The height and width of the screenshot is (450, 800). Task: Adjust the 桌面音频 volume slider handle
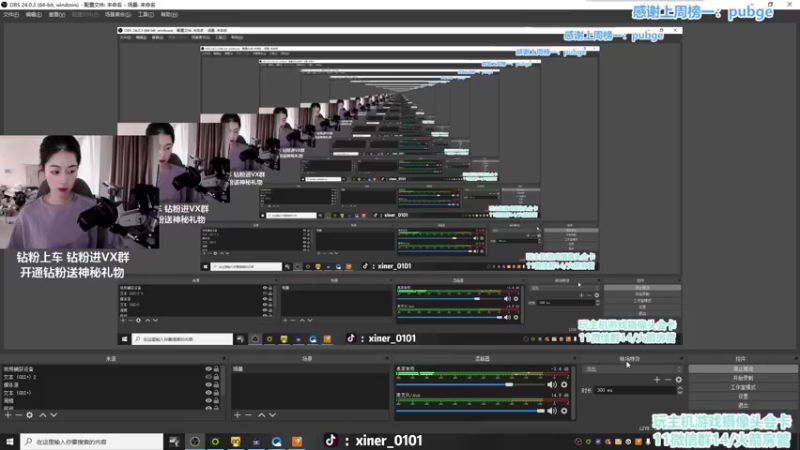pos(509,385)
